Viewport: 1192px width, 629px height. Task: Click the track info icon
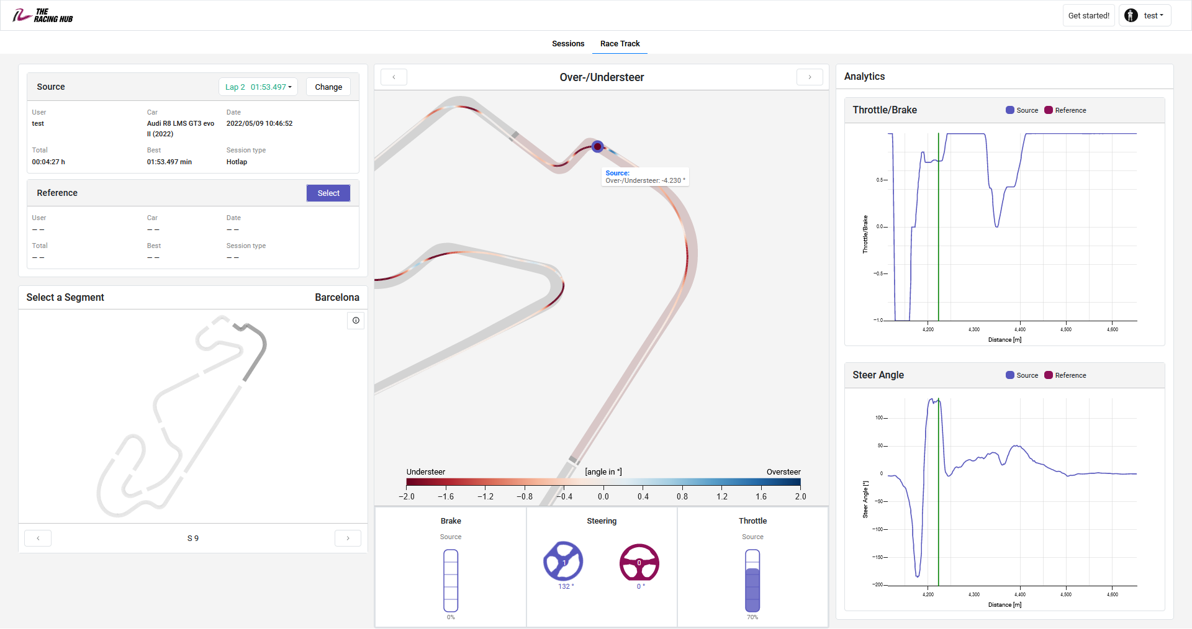(355, 321)
